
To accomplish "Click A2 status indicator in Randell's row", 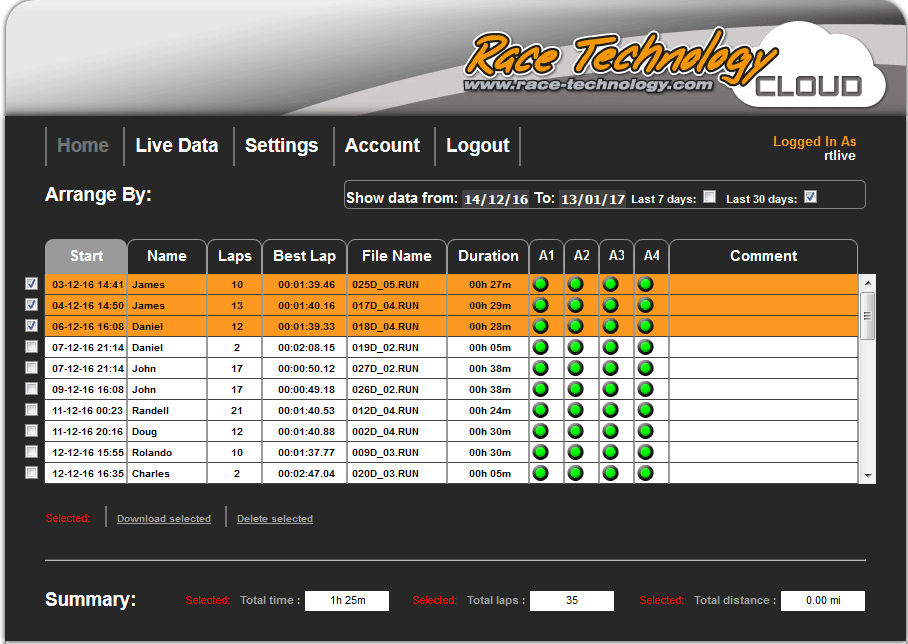I will point(576,411).
